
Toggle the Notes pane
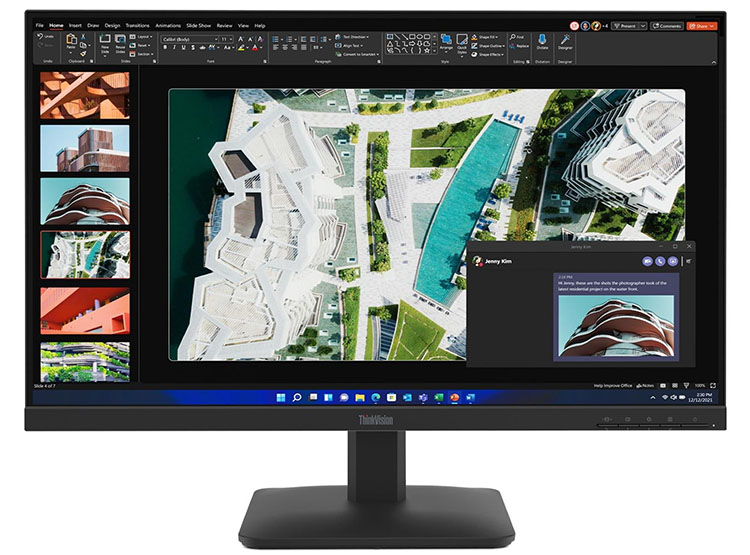(645, 386)
